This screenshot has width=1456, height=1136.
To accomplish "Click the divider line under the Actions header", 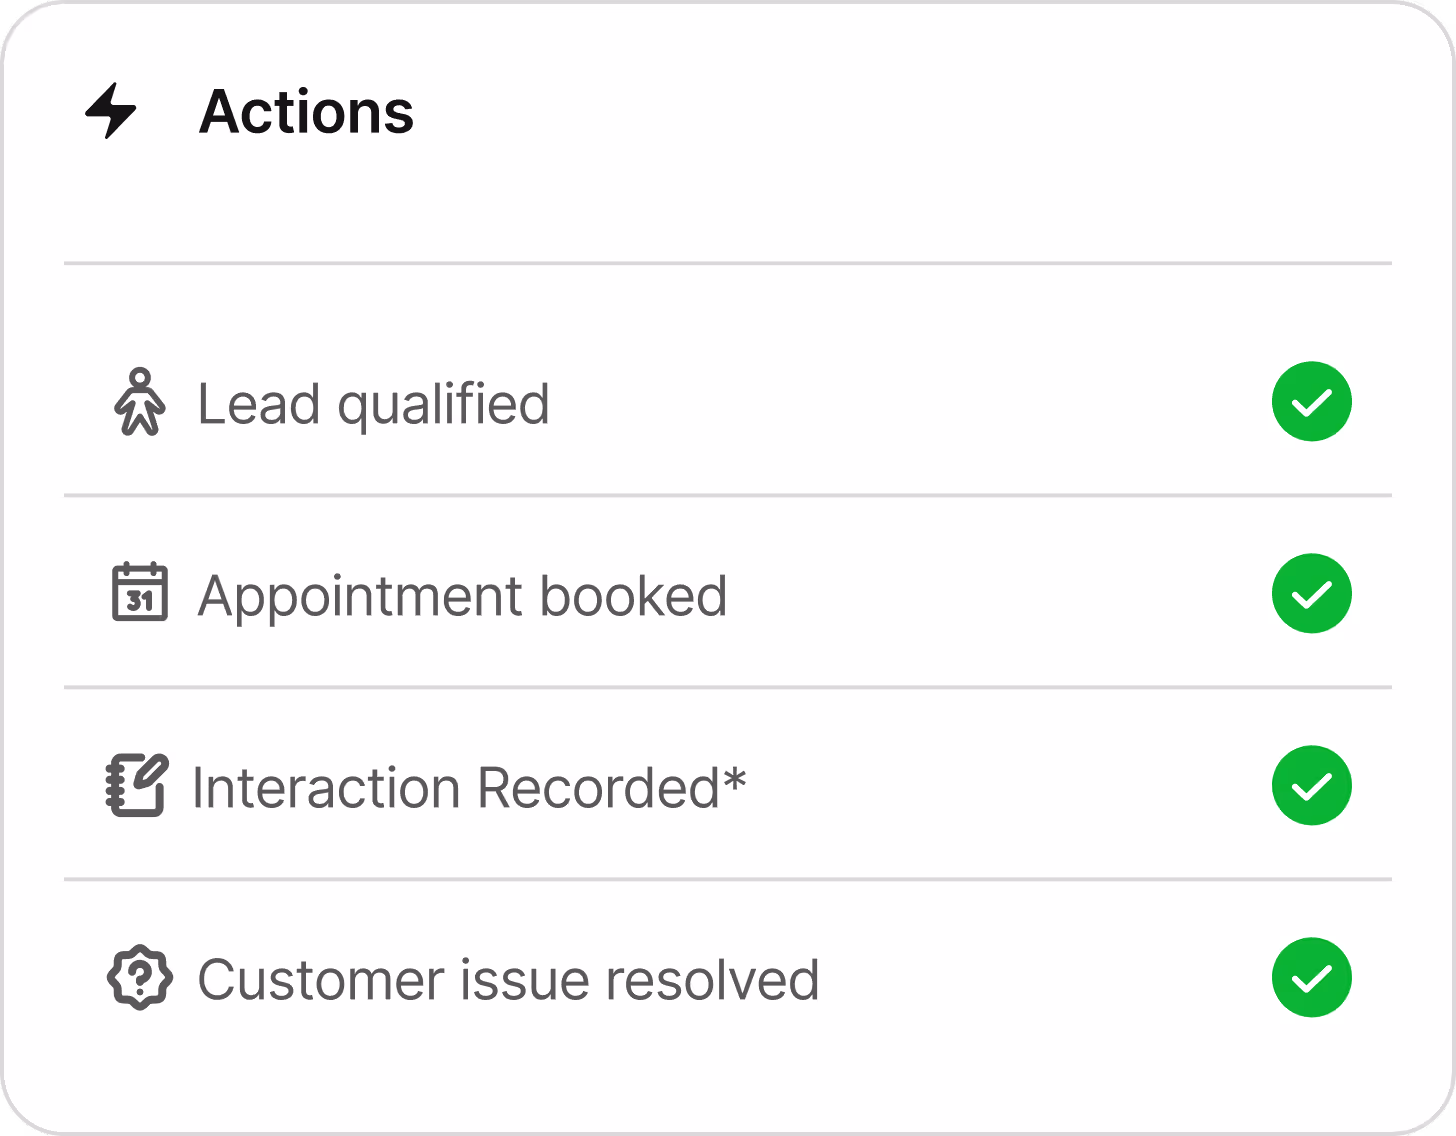I will [728, 263].
